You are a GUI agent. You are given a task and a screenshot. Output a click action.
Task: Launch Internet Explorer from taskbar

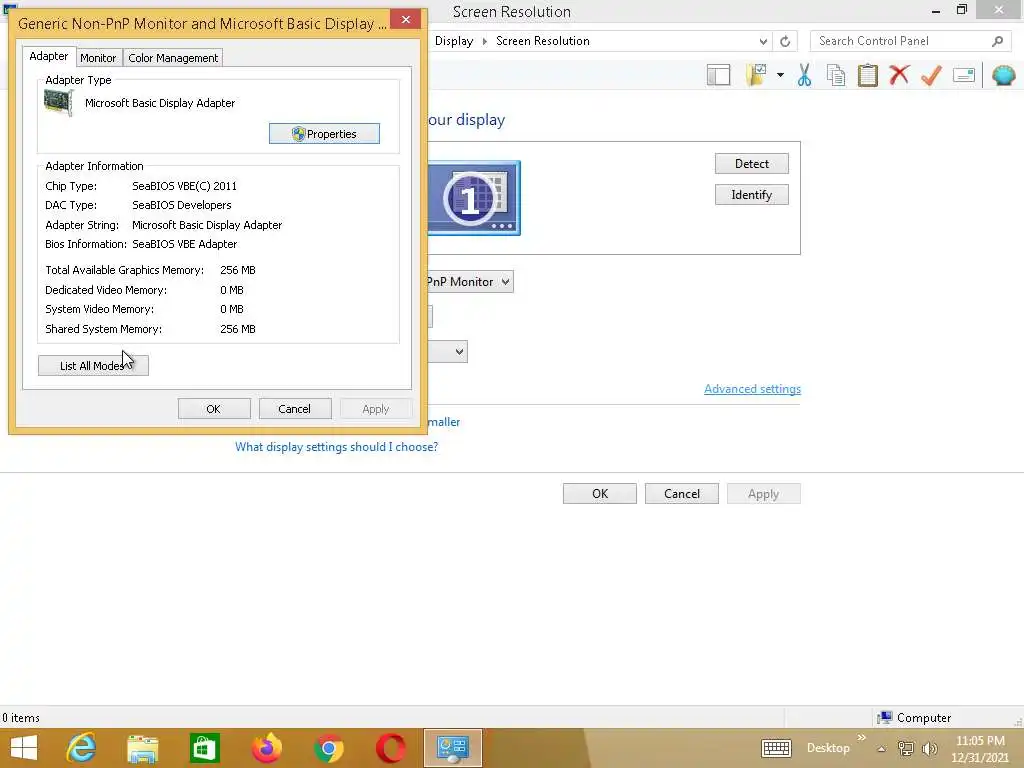pos(81,748)
